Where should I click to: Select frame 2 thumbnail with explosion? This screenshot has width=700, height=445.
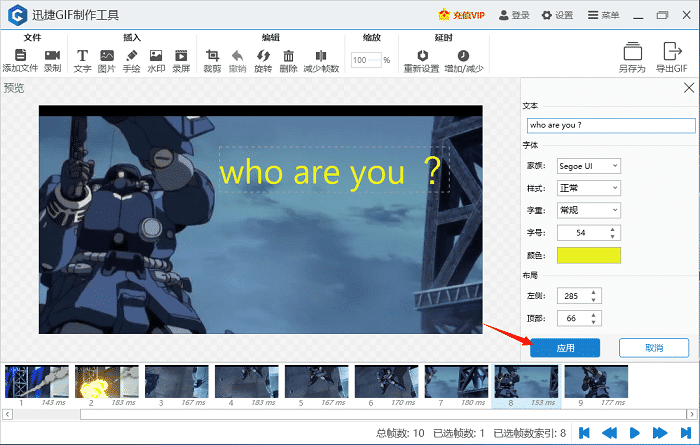(x=107, y=382)
